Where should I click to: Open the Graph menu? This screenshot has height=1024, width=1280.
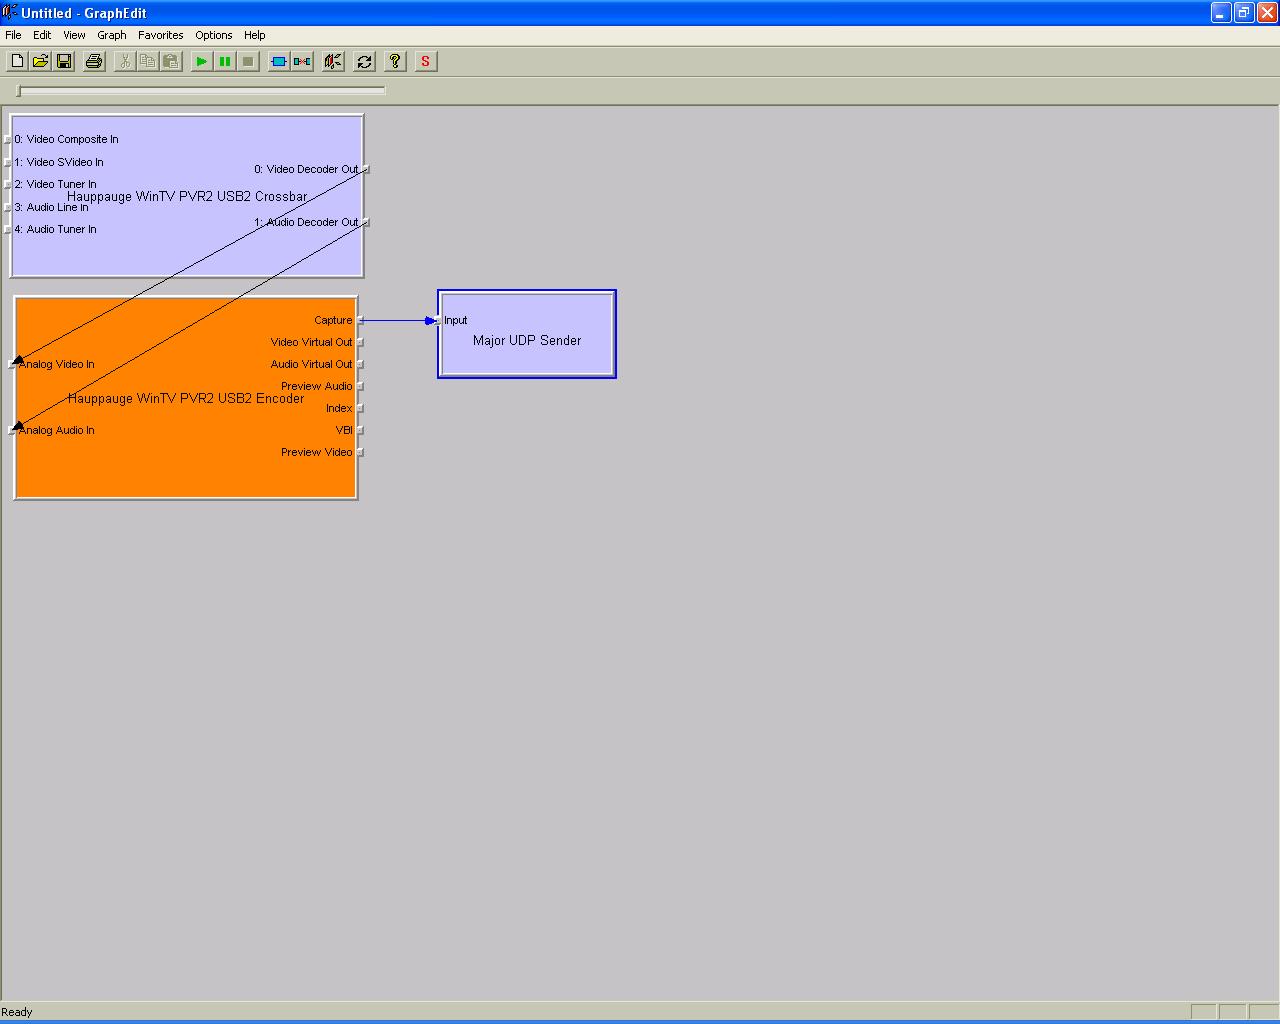112,35
